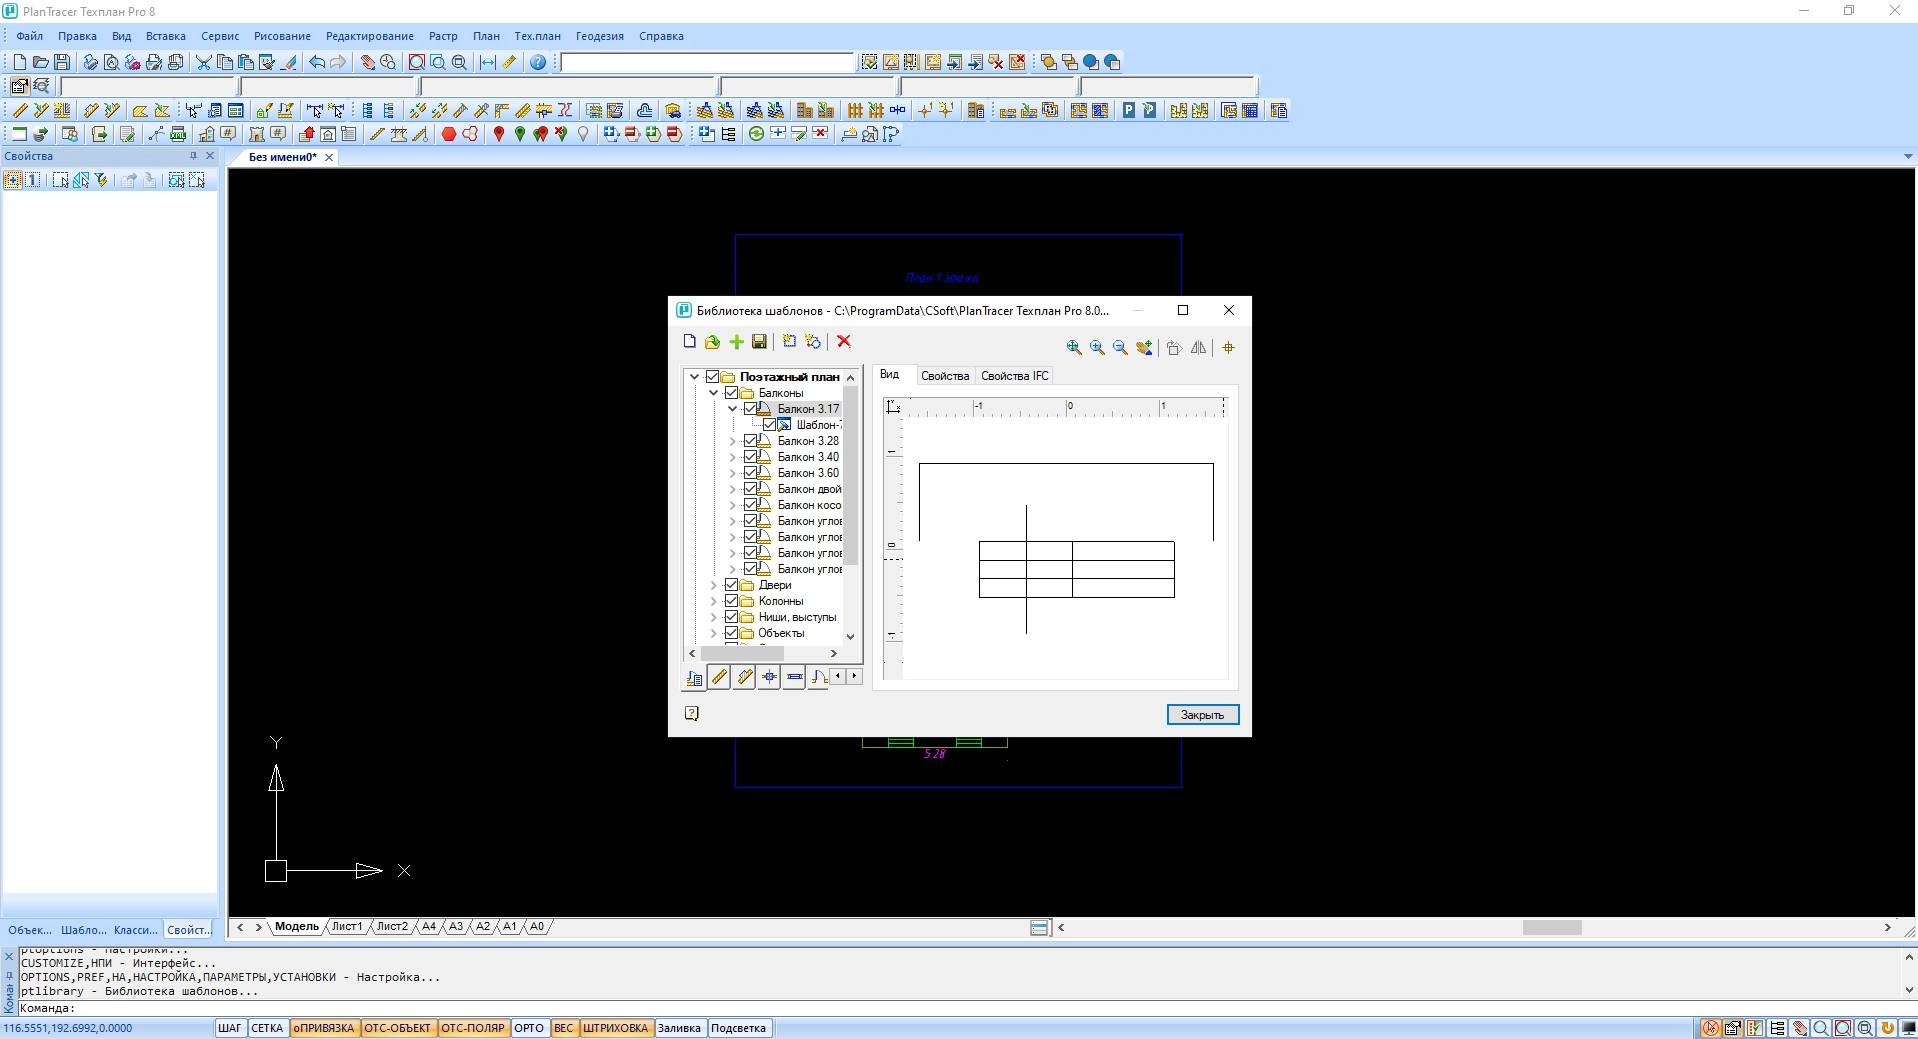Uncheck the Балкон 3.17 checkbox
Viewport: 1918px width, 1039px height.
pyautogui.click(x=750, y=409)
